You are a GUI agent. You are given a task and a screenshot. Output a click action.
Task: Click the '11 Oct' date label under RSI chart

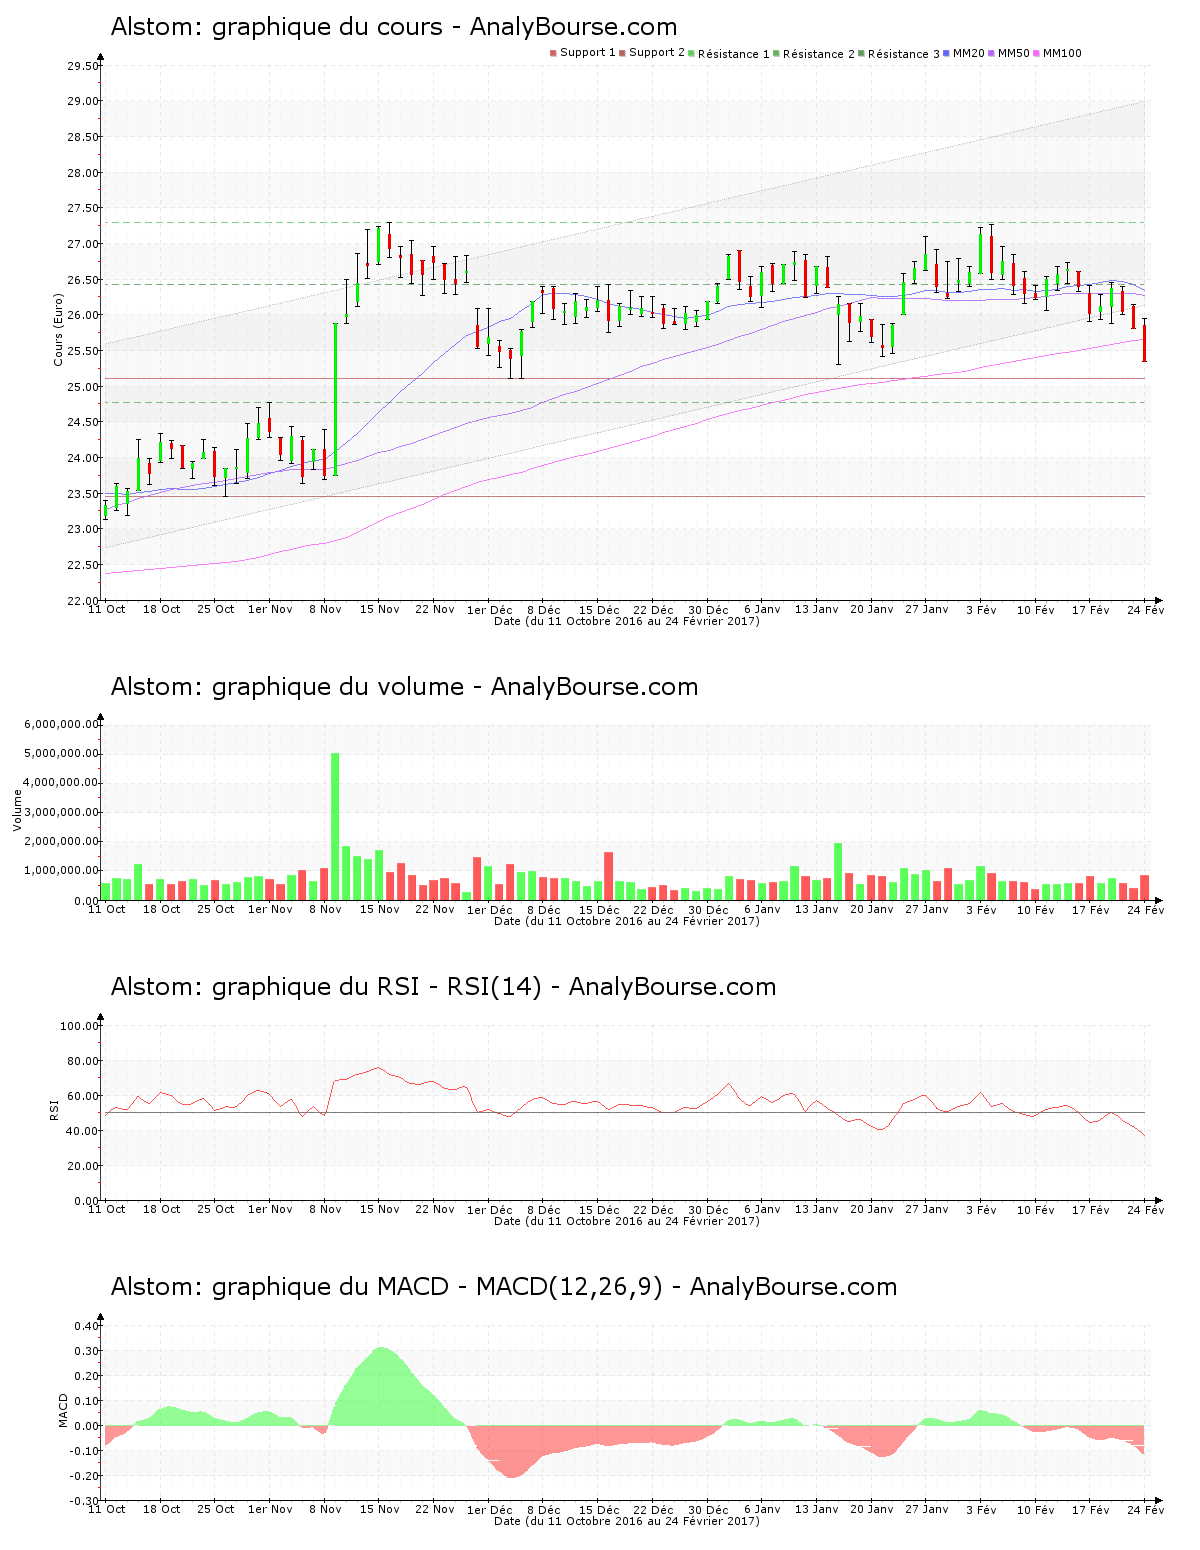[107, 1209]
